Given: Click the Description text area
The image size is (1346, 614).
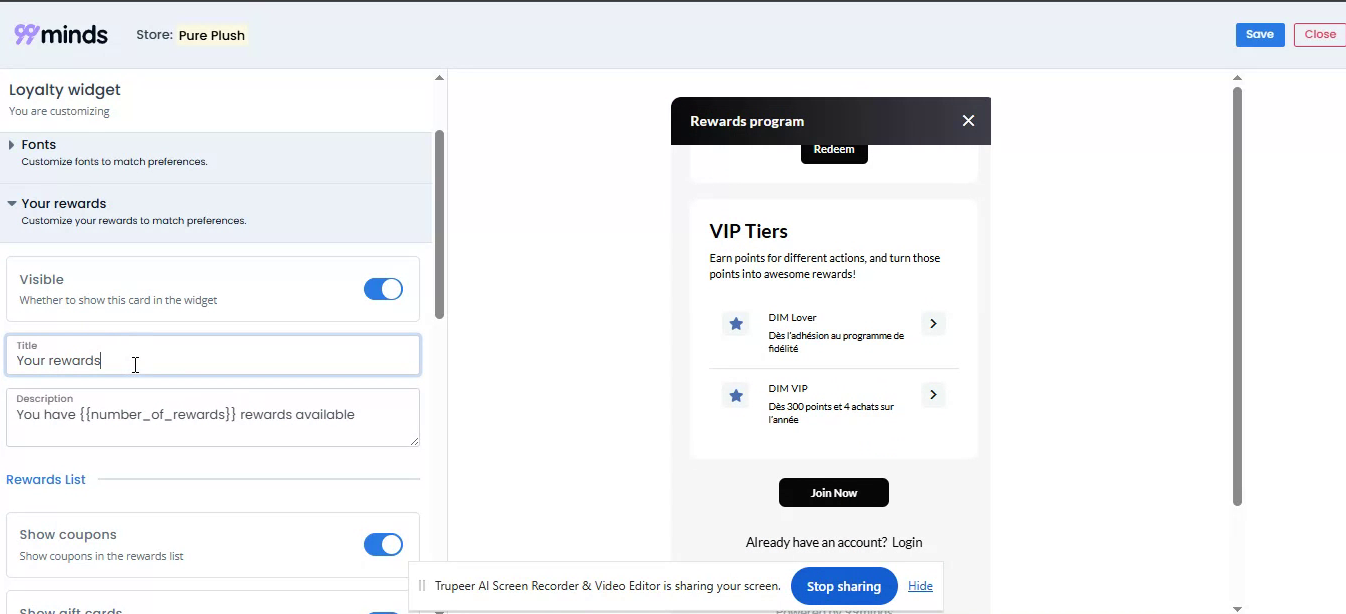Looking at the screenshot, I should coord(213,417).
